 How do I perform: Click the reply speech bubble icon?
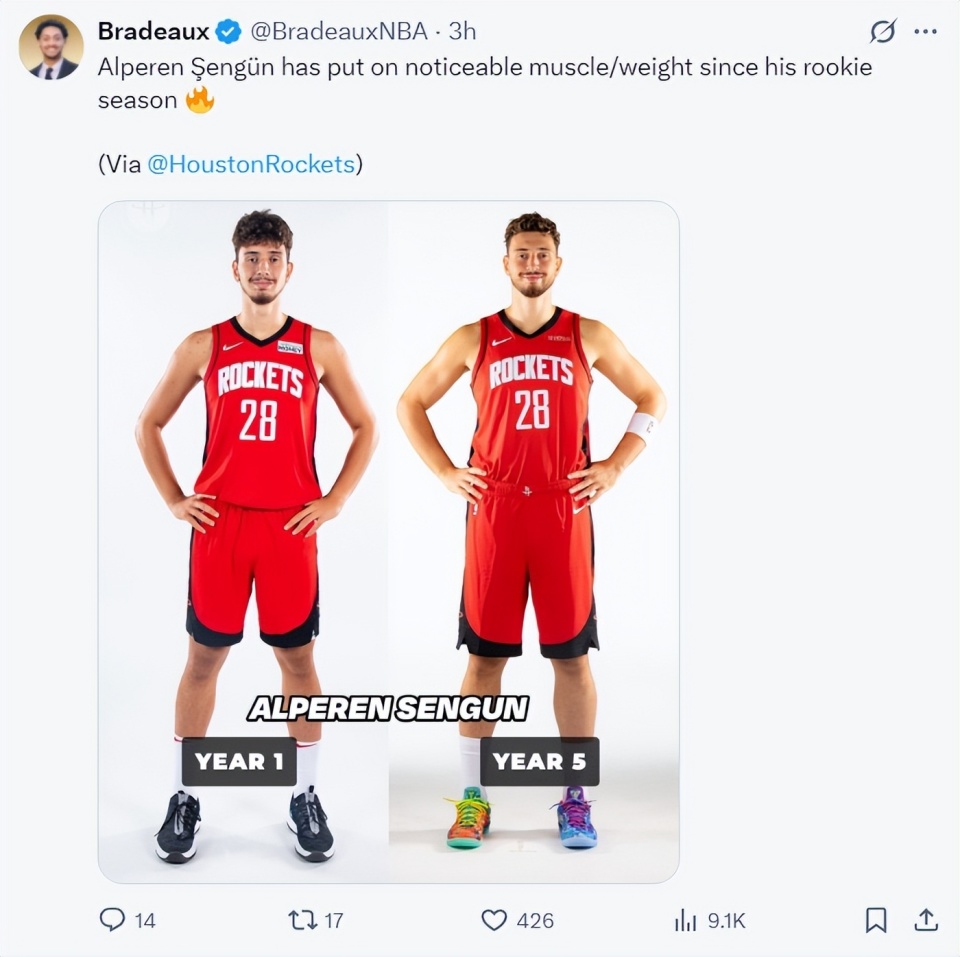click(112, 920)
